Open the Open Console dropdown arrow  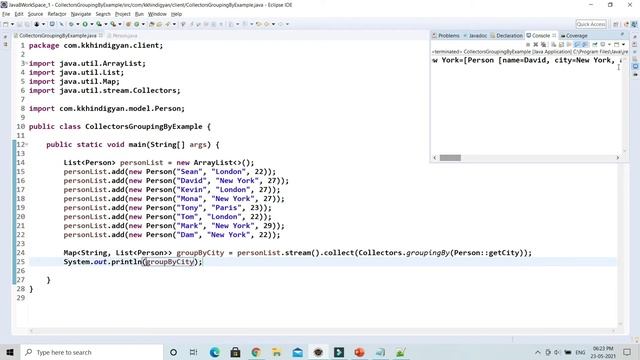pos(623,44)
